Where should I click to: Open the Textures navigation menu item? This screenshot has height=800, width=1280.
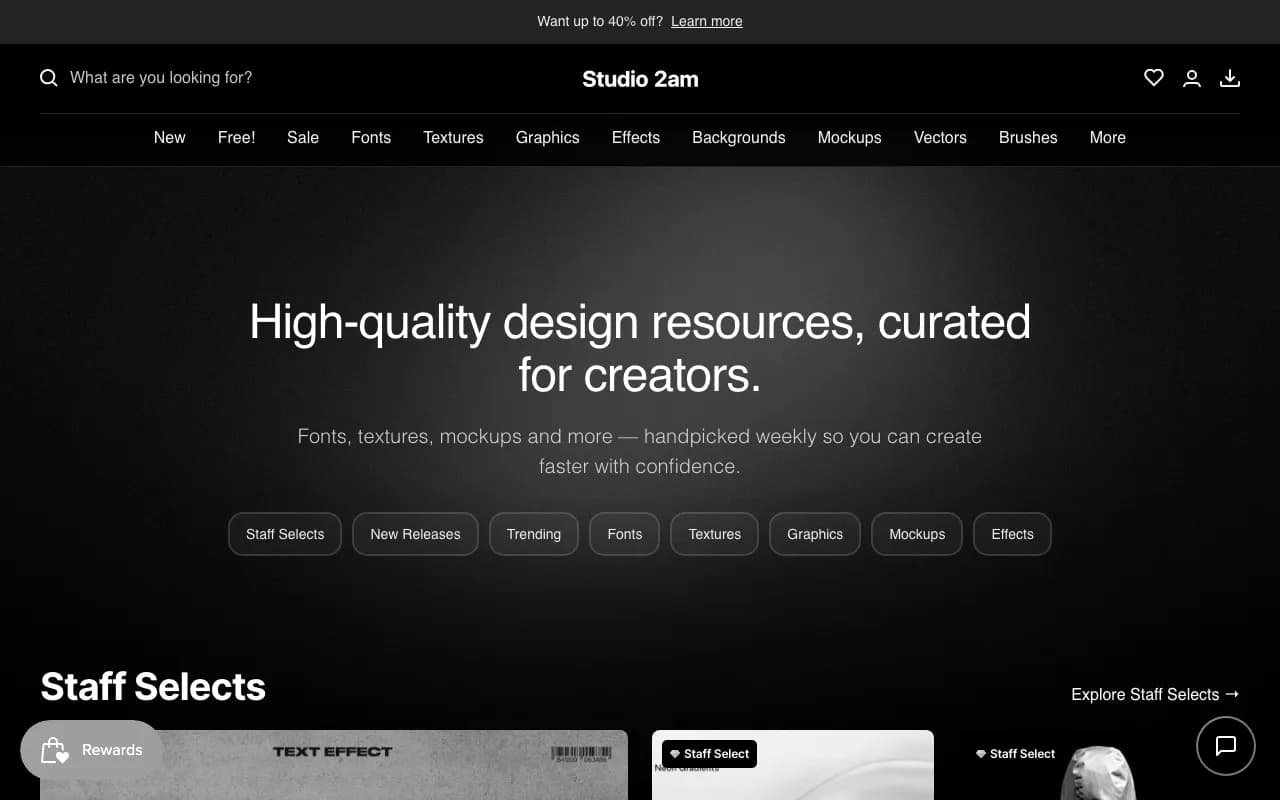[453, 138]
